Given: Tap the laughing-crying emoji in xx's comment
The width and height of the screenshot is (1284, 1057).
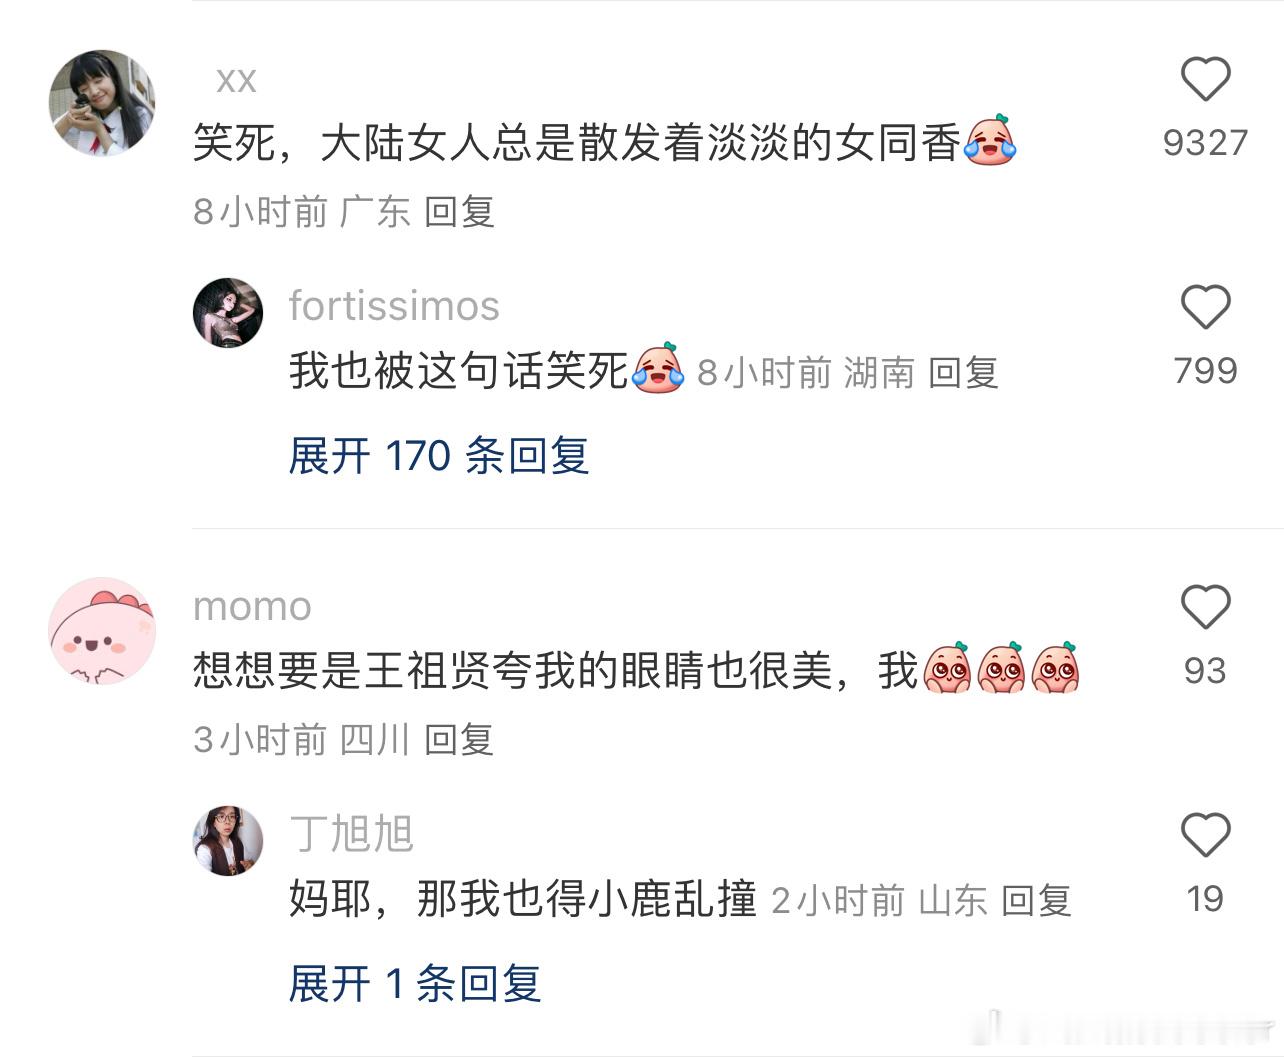Looking at the screenshot, I should (990, 141).
